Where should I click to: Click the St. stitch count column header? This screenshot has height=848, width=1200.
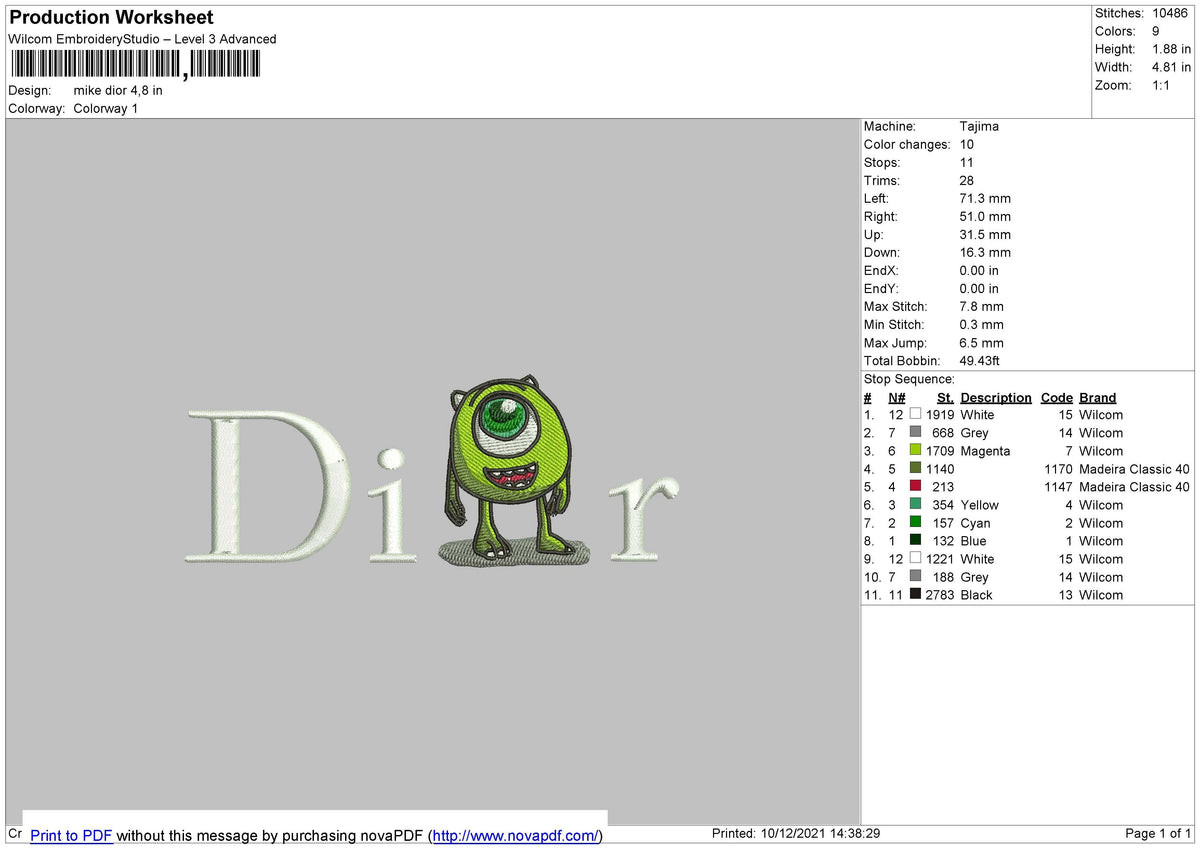(945, 397)
